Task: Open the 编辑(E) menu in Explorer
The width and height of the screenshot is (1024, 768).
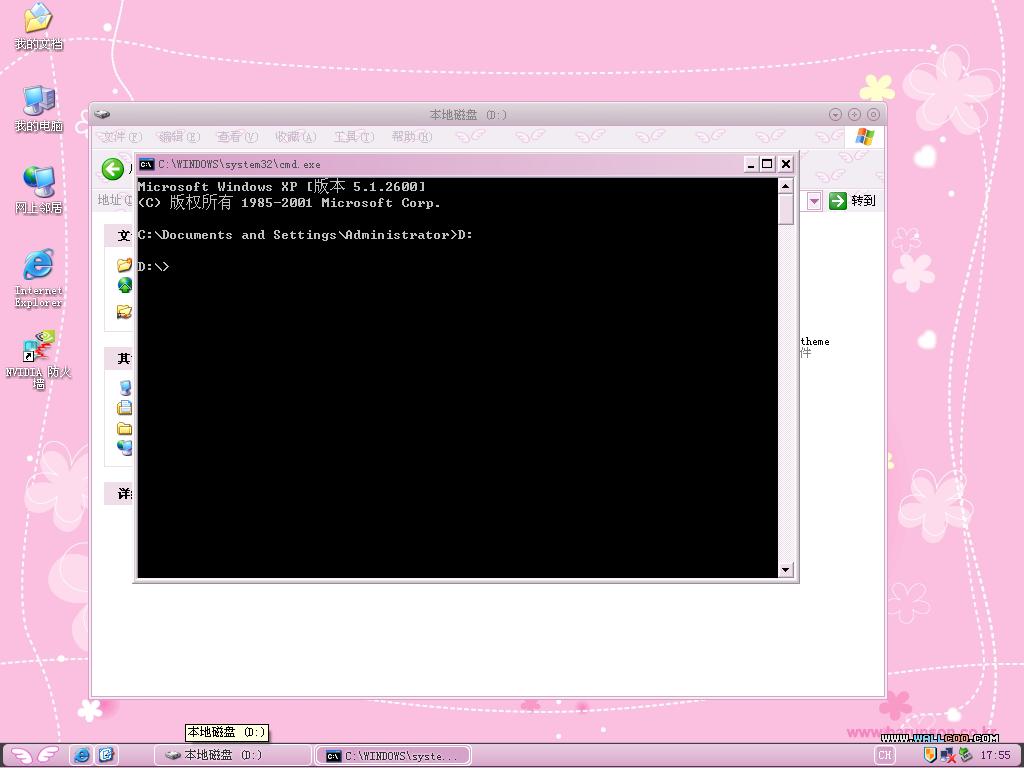Action: coord(179,136)
